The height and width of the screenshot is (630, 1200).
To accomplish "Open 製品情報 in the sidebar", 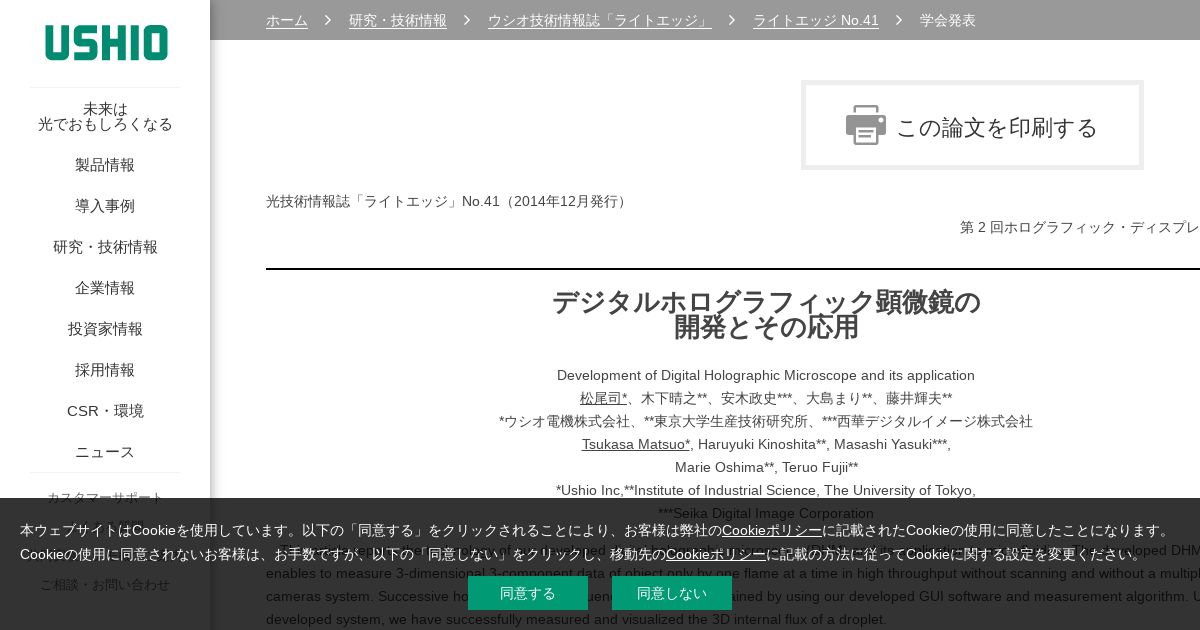I will tap(105, 165).
